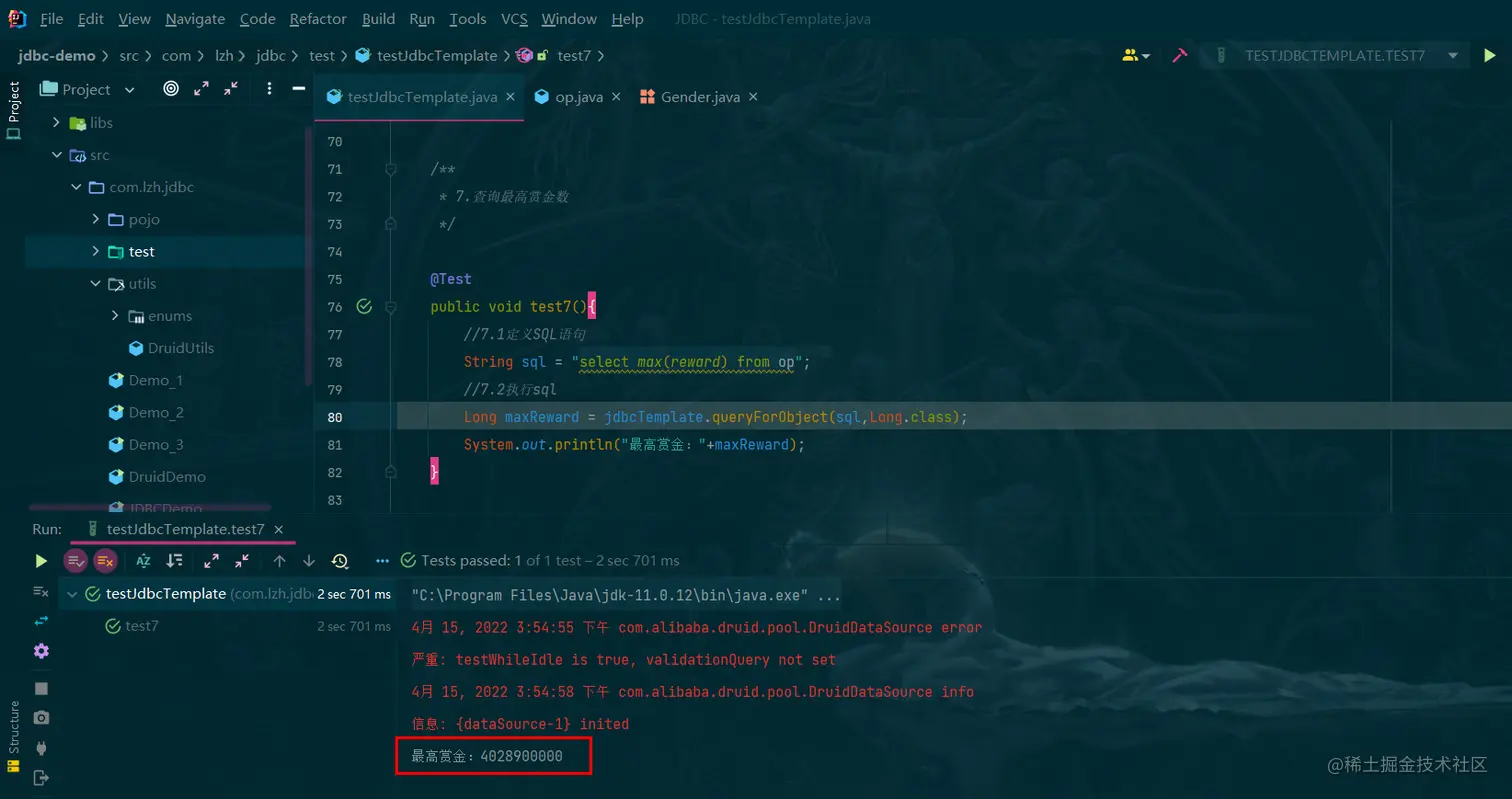Hide the Project panel with minus icon

pyautogui.click(x=298, y=89)
